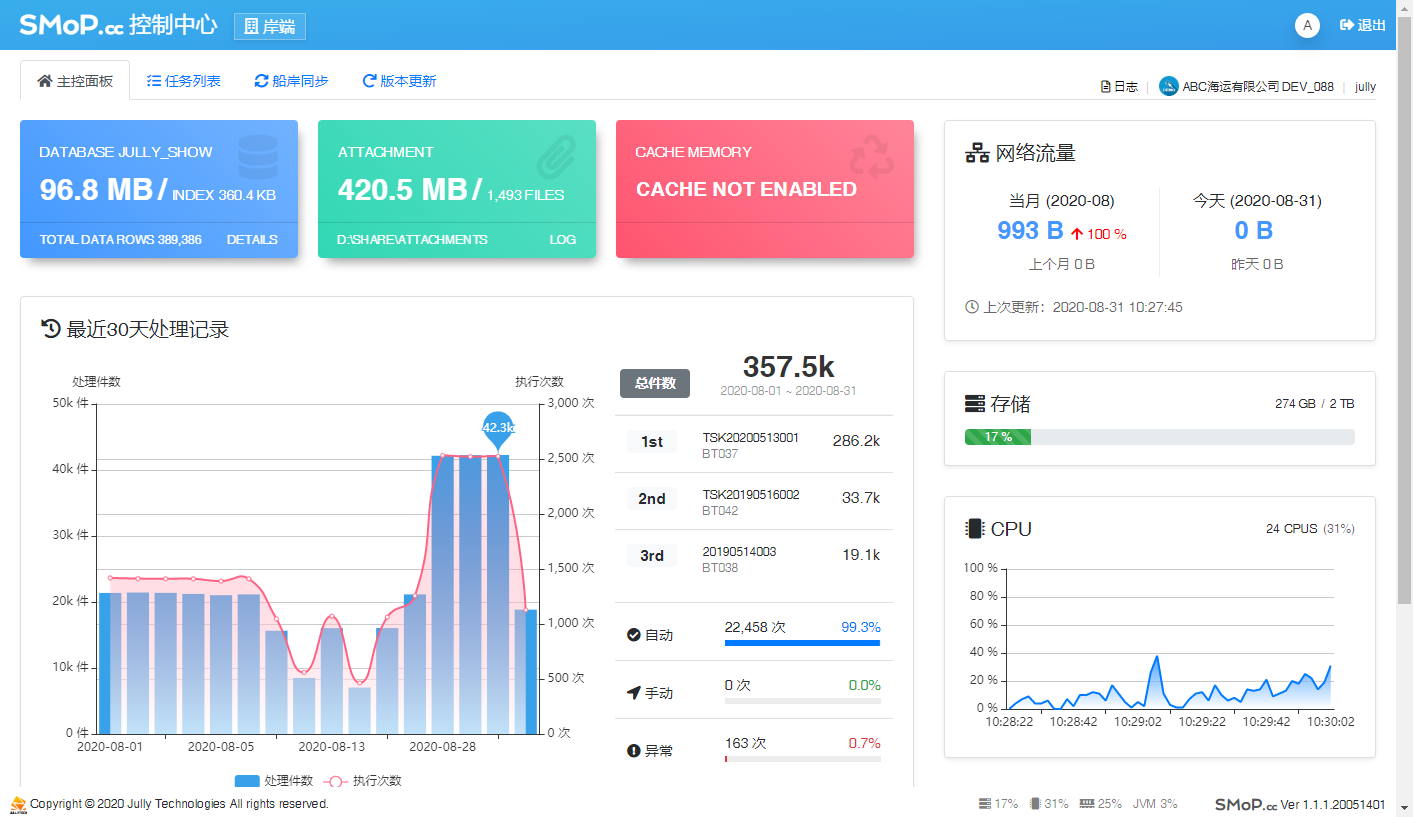Open the 版本更新 tab
Screen dimensions: 1413x817
(399, 81)
